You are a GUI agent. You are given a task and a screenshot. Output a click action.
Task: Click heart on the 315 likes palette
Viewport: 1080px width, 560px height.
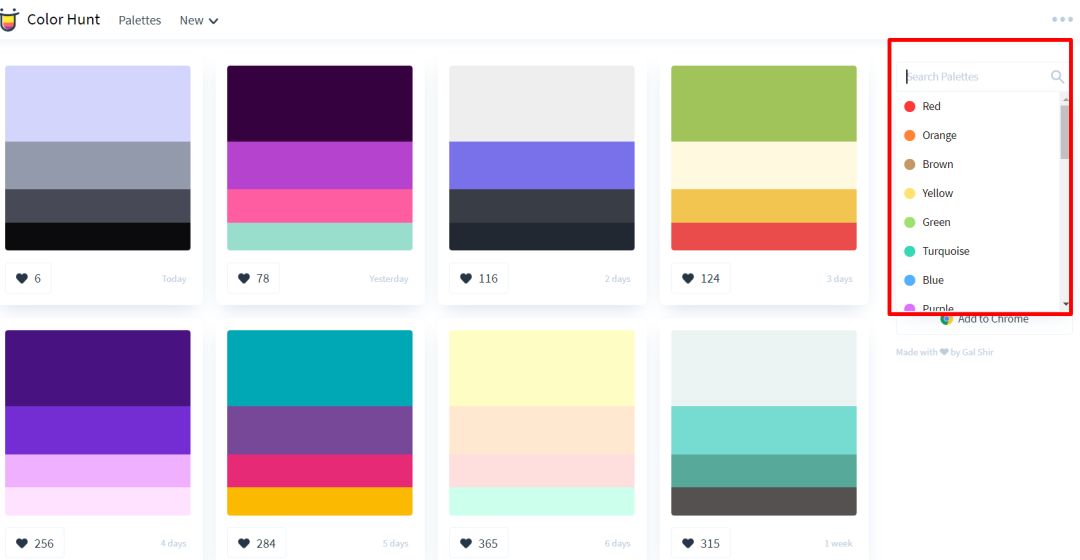pos(687,543)
